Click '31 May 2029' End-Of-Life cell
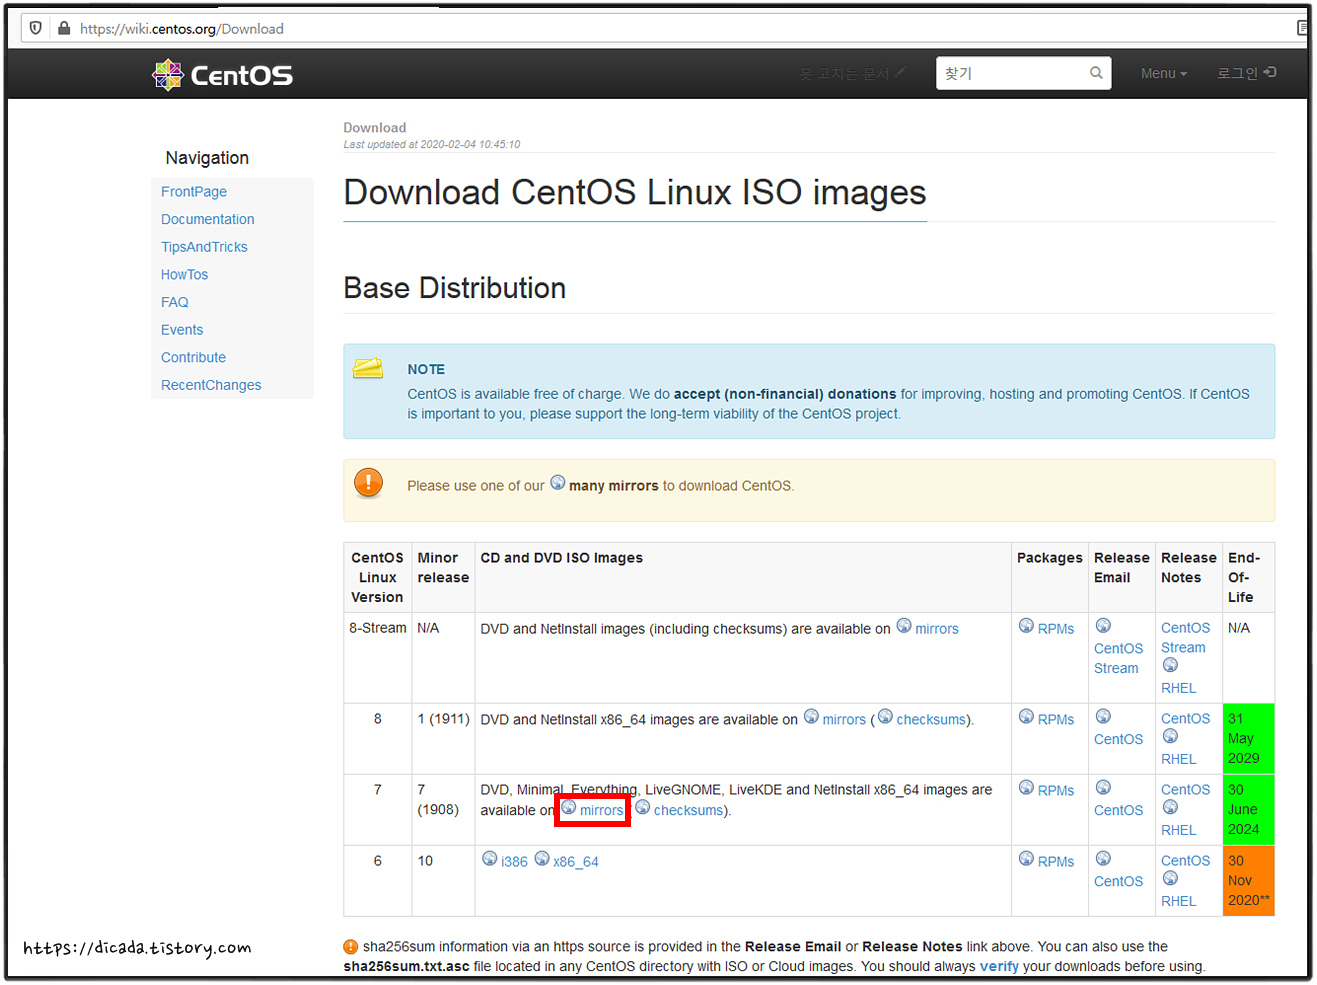 1248,739
